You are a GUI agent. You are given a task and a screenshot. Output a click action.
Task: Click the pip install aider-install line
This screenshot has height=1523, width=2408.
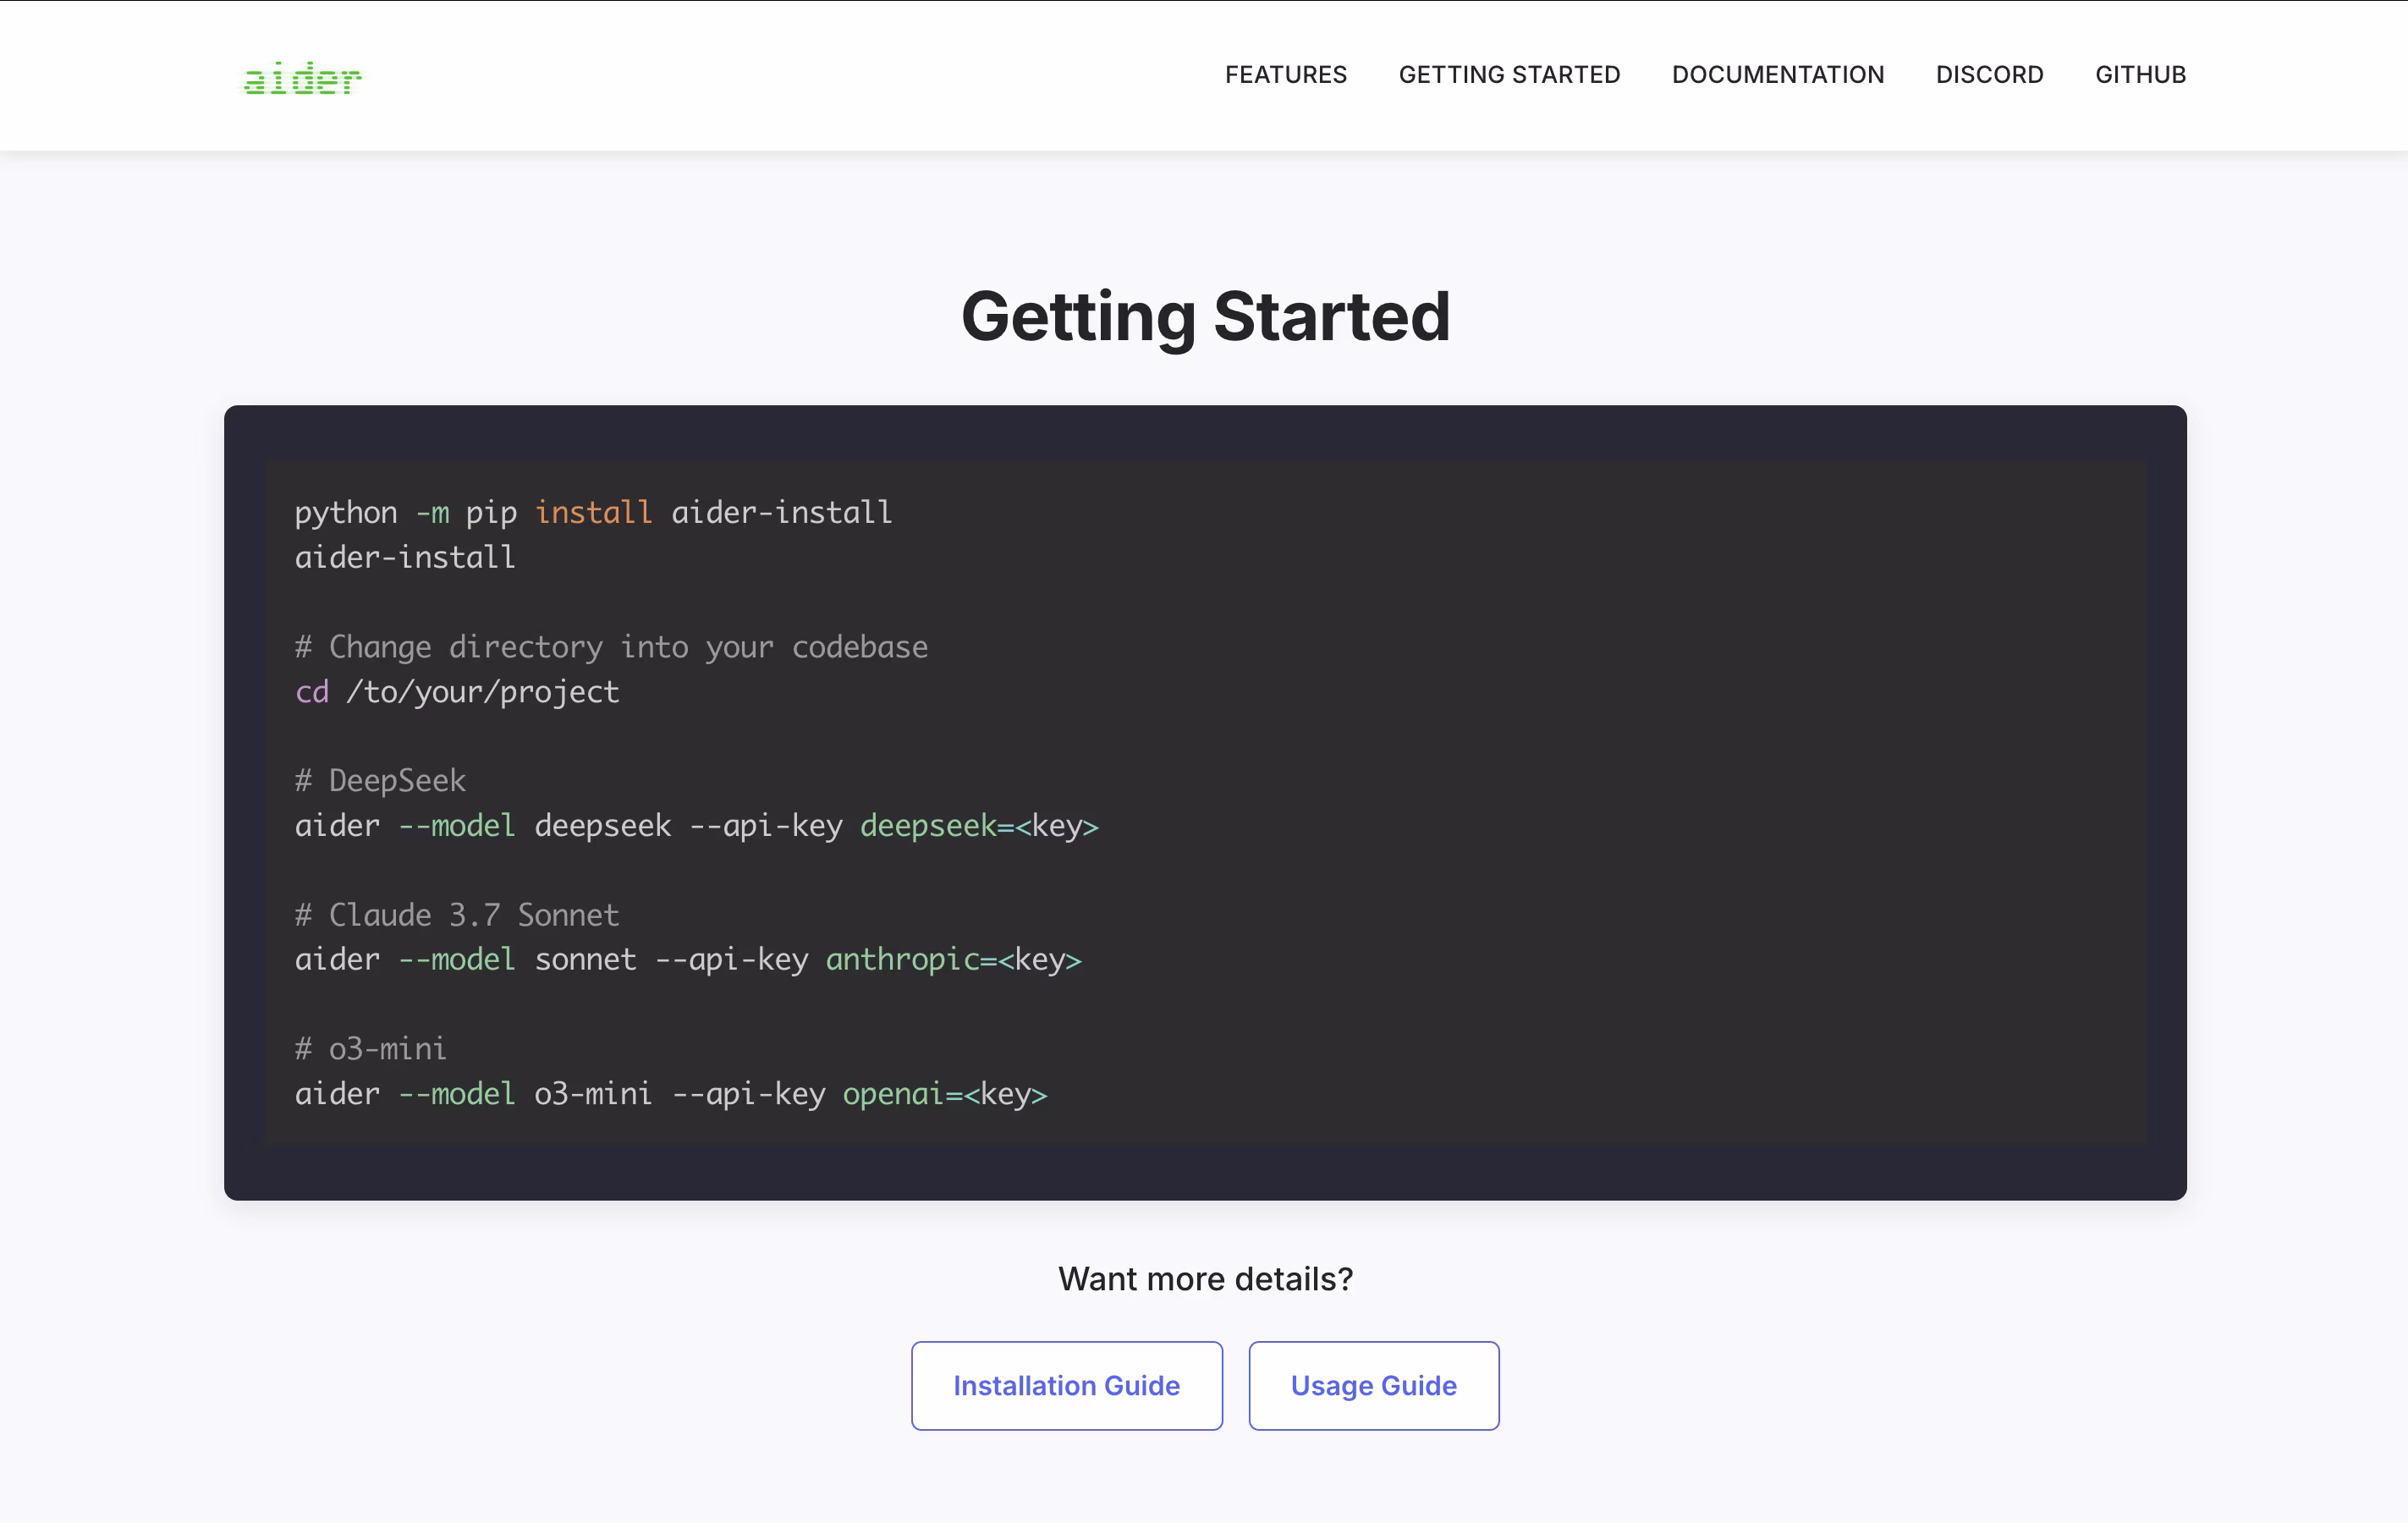pyautogui.click(x=592, y=512)
